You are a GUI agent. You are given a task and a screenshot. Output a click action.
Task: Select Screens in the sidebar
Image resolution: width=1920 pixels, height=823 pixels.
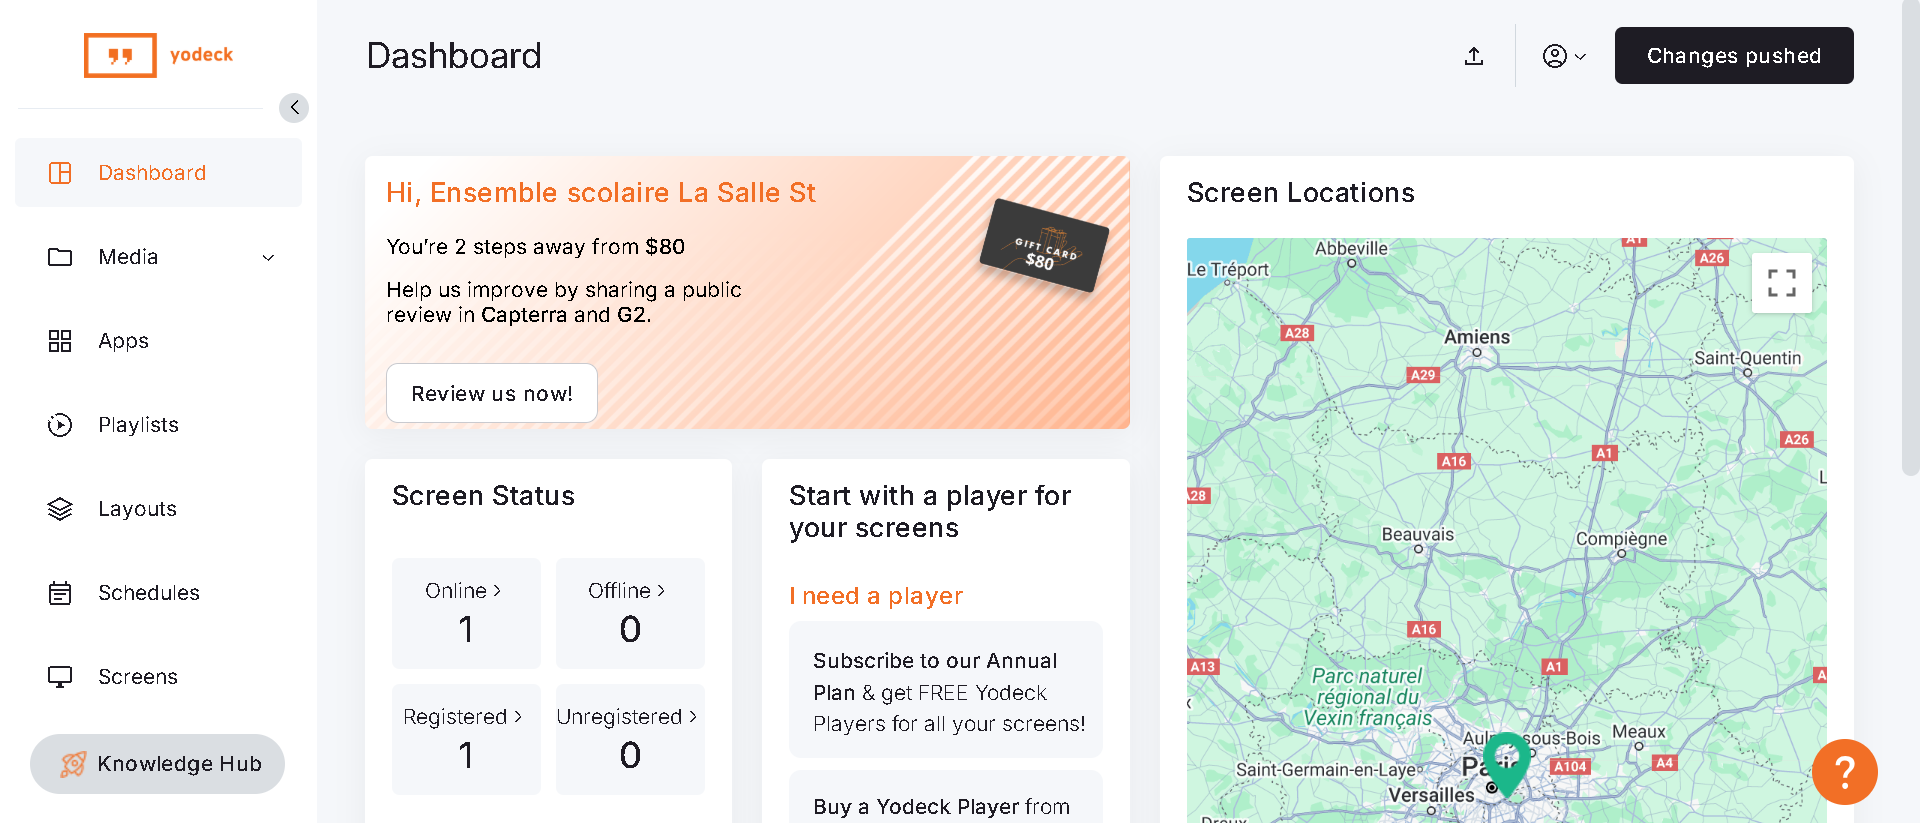[138, 677]
